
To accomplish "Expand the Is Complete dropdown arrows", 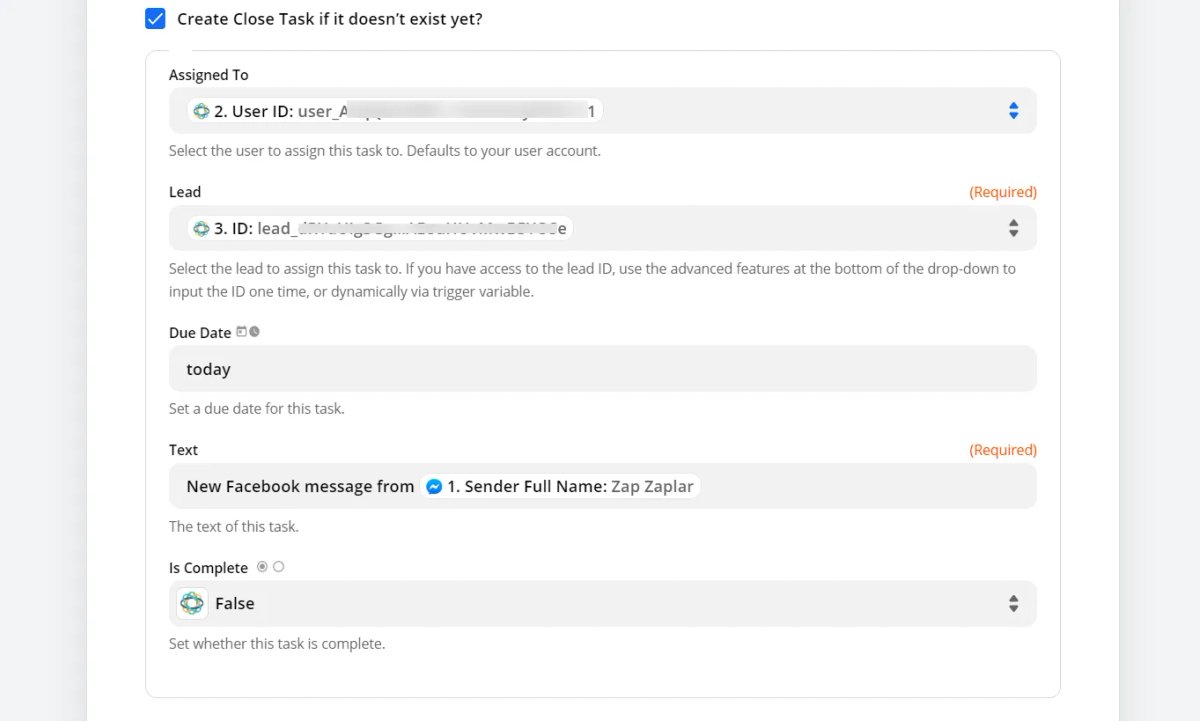I will 1013,604.
